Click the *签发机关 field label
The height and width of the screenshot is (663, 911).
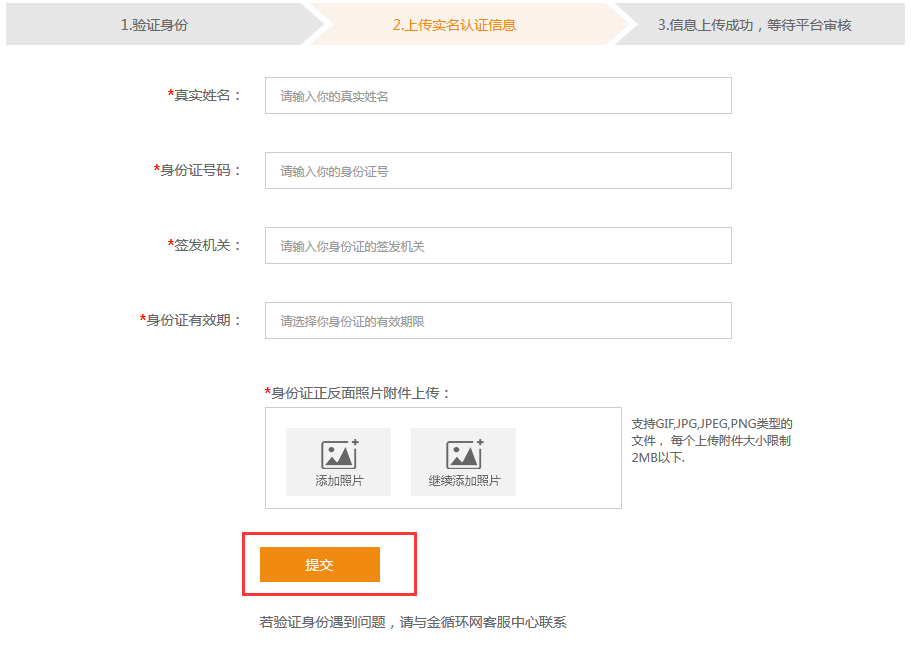(205, 245)
